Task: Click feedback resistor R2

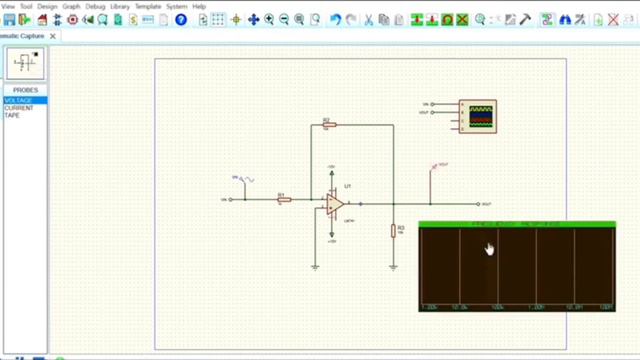Action: click(329, 125)
